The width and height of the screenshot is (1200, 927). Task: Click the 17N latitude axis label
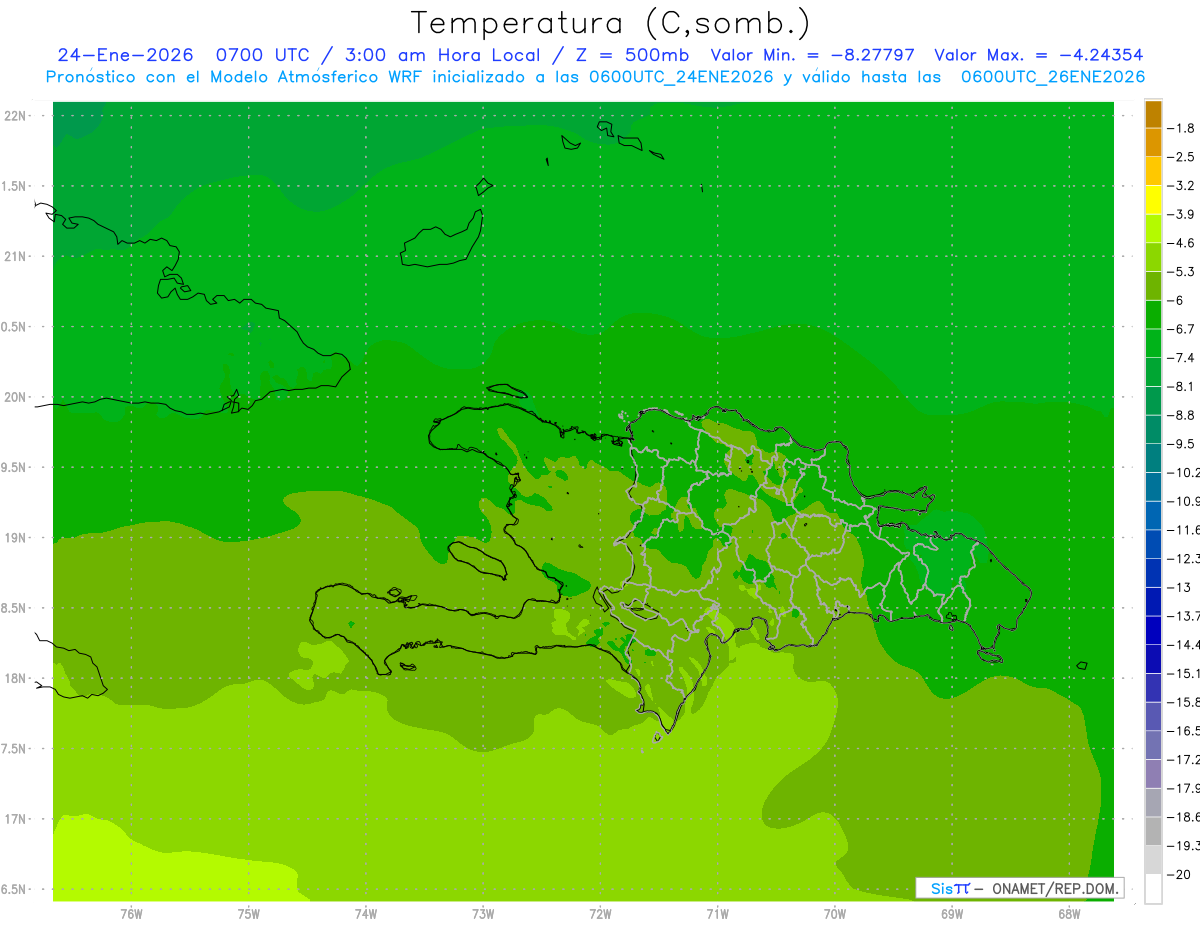(16, 819)
